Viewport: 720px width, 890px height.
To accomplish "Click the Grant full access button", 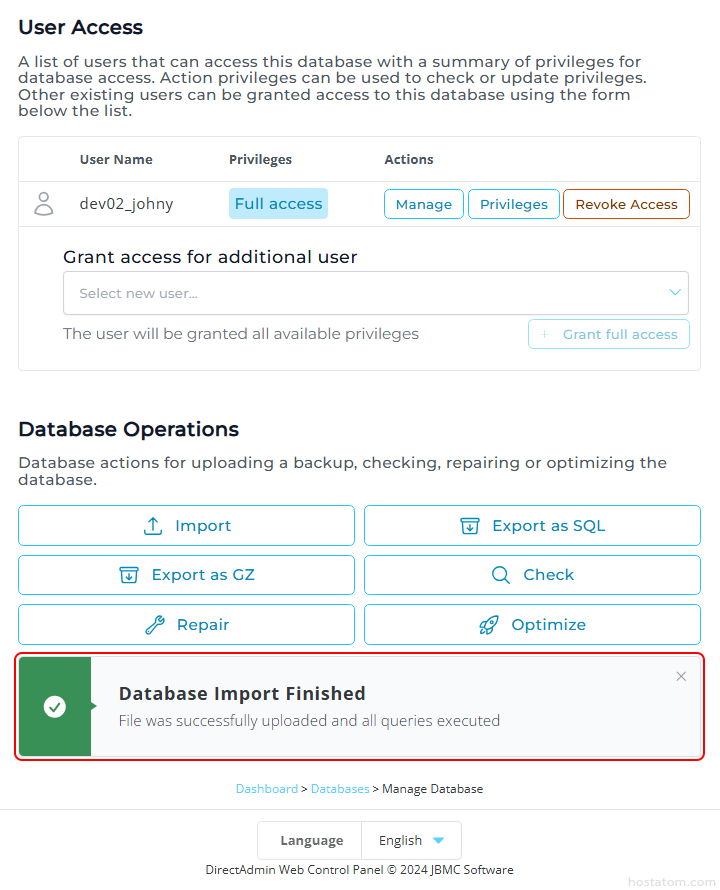I will [609, 334].
